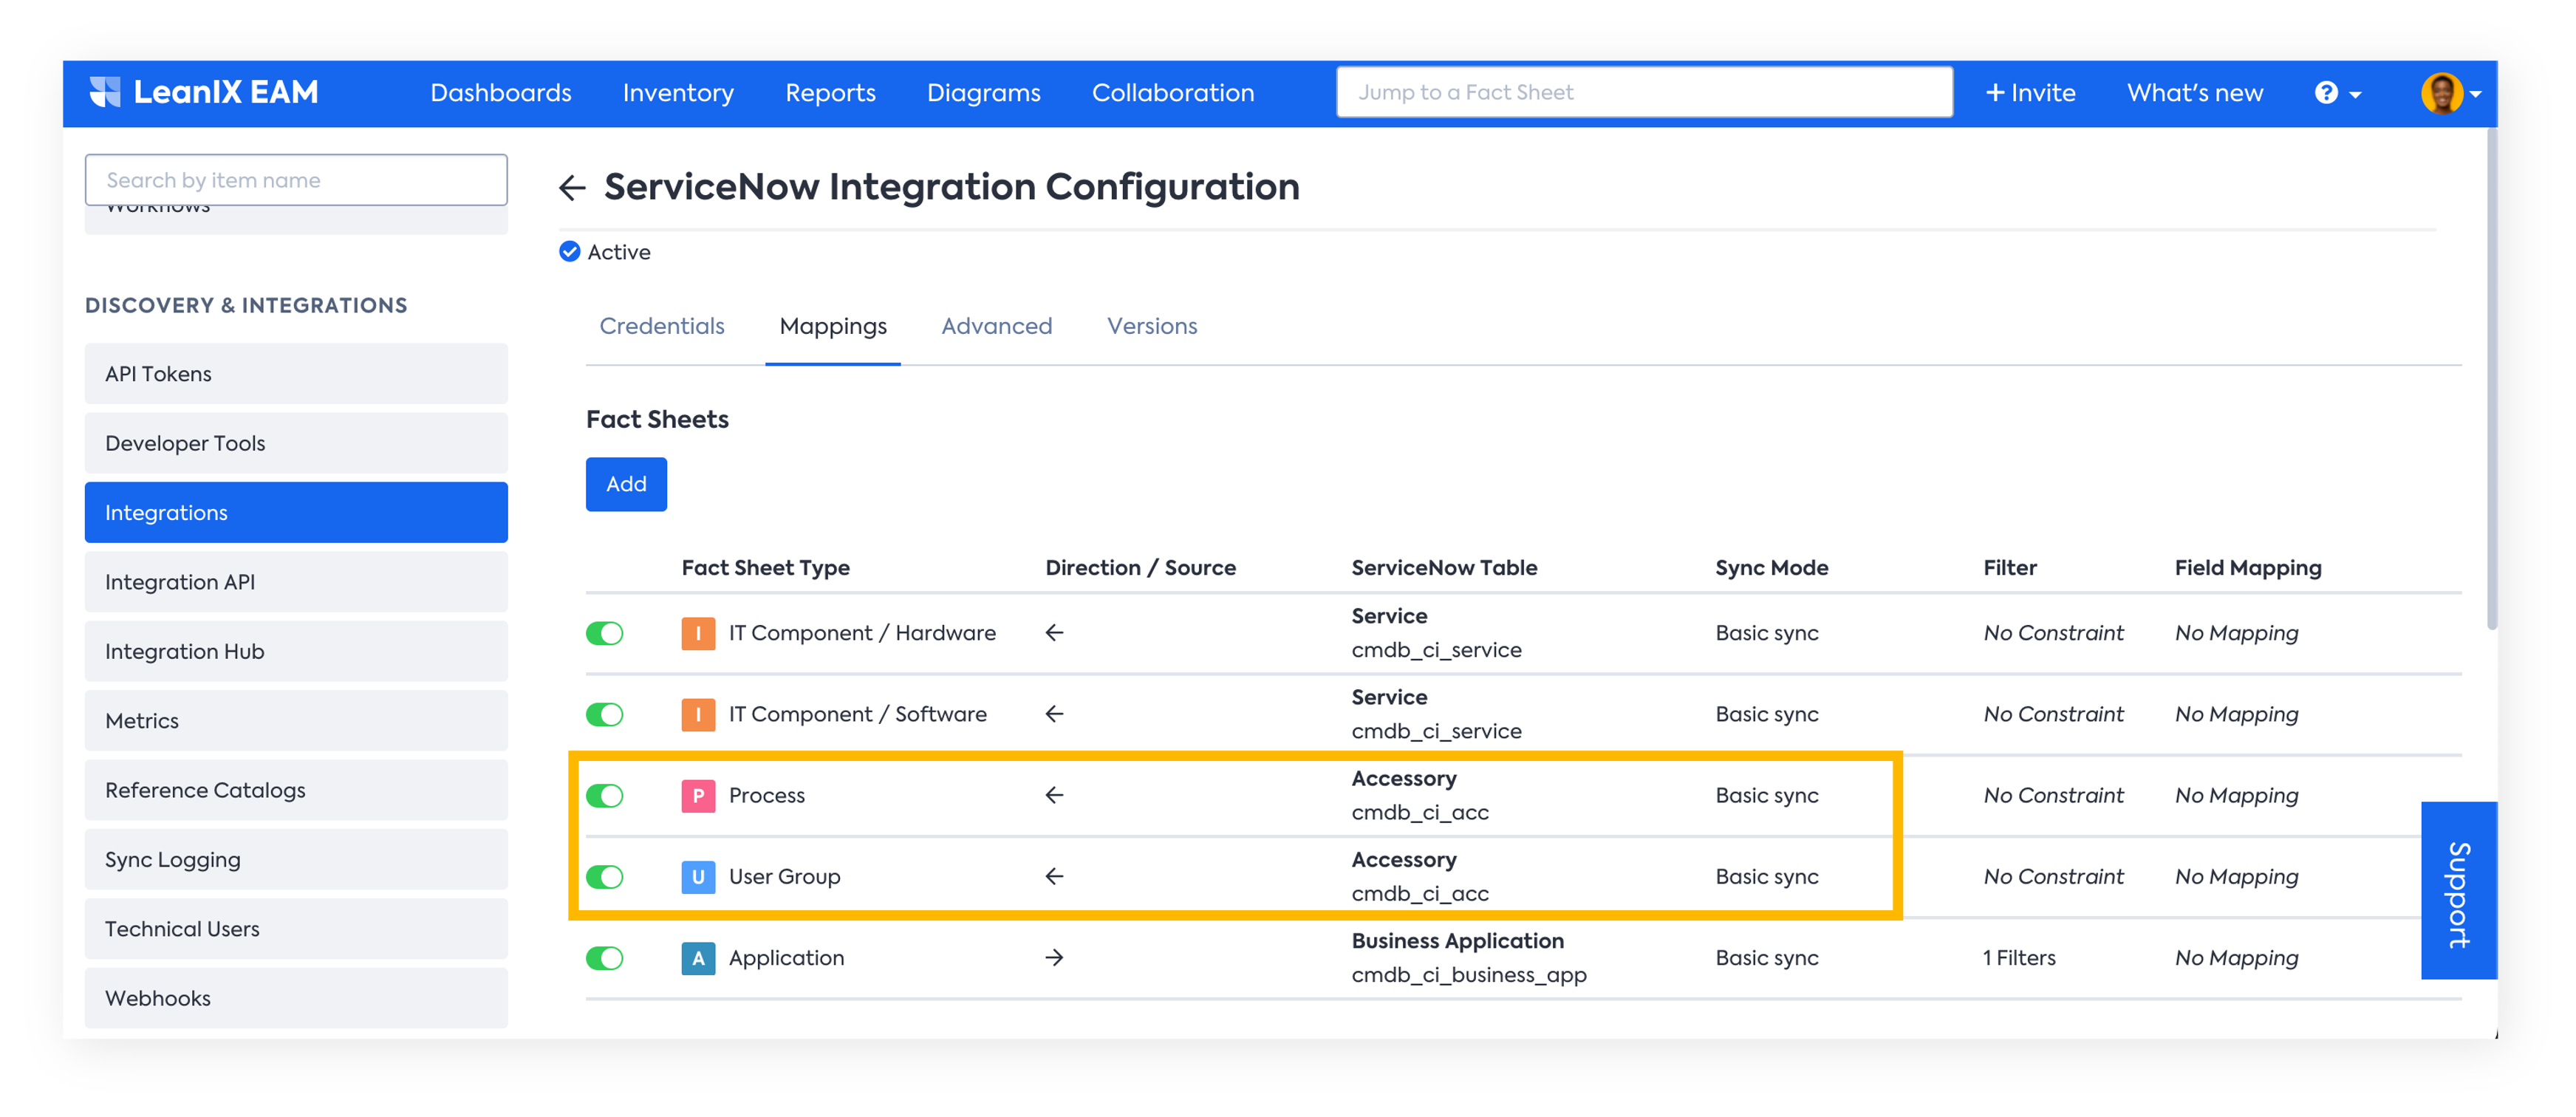Viewport: 2576px width, 1117px height.
Task: Open the help question mark menu
Action: point(2337,93)
